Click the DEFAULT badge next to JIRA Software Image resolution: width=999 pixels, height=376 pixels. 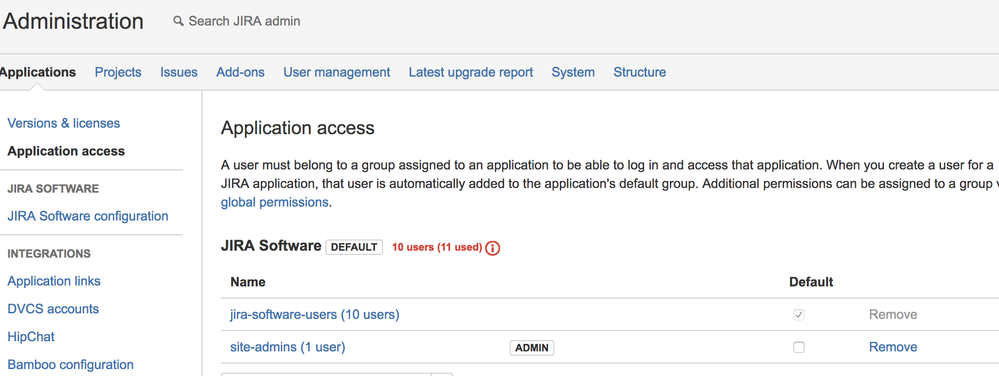(x=354, y=247)
